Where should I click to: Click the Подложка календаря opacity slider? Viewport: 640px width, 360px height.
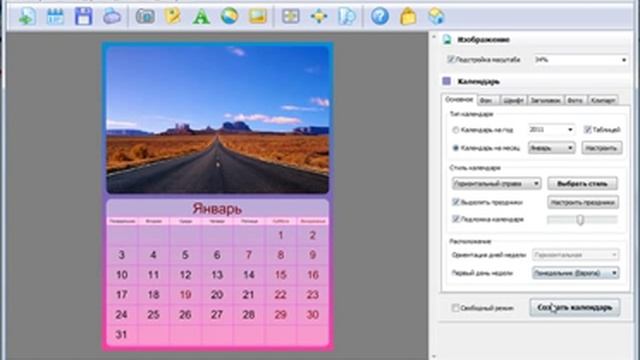click(582, 220)
